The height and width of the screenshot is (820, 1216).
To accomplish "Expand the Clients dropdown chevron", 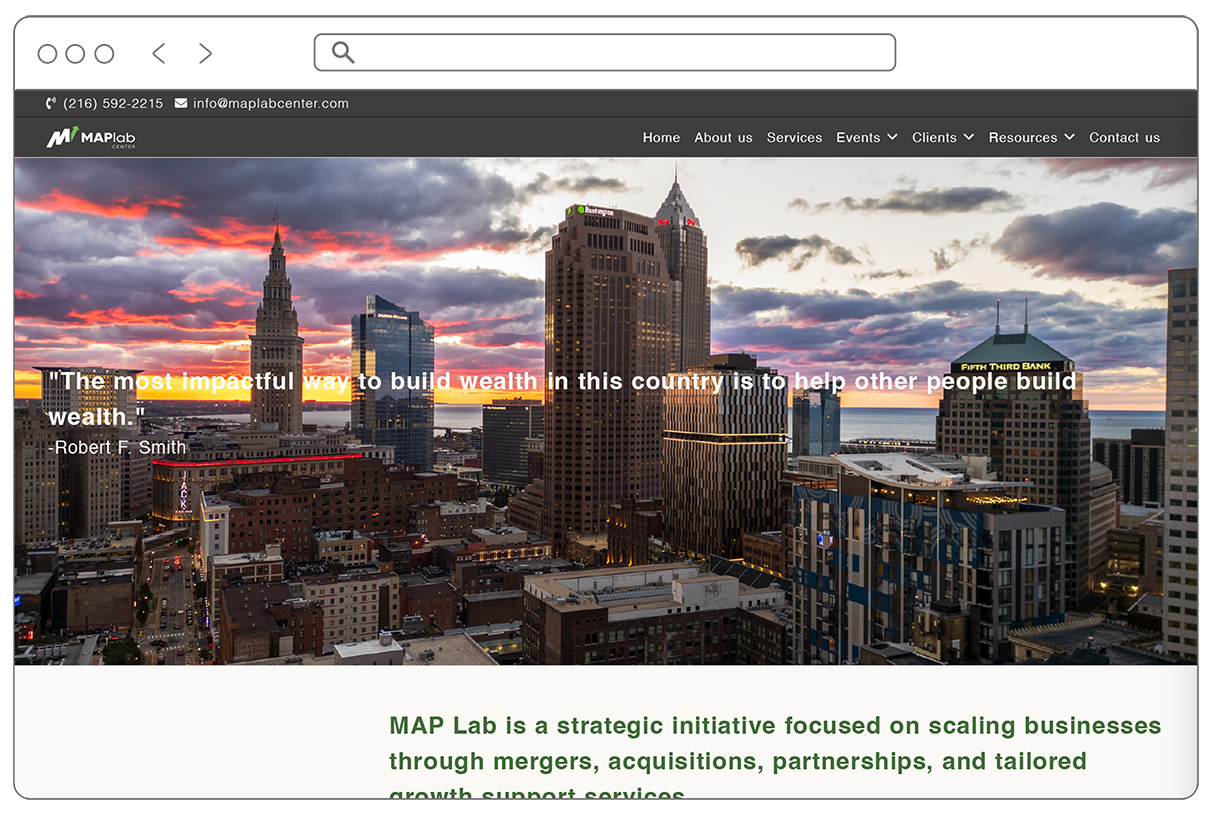I will [x=968, y=137].
